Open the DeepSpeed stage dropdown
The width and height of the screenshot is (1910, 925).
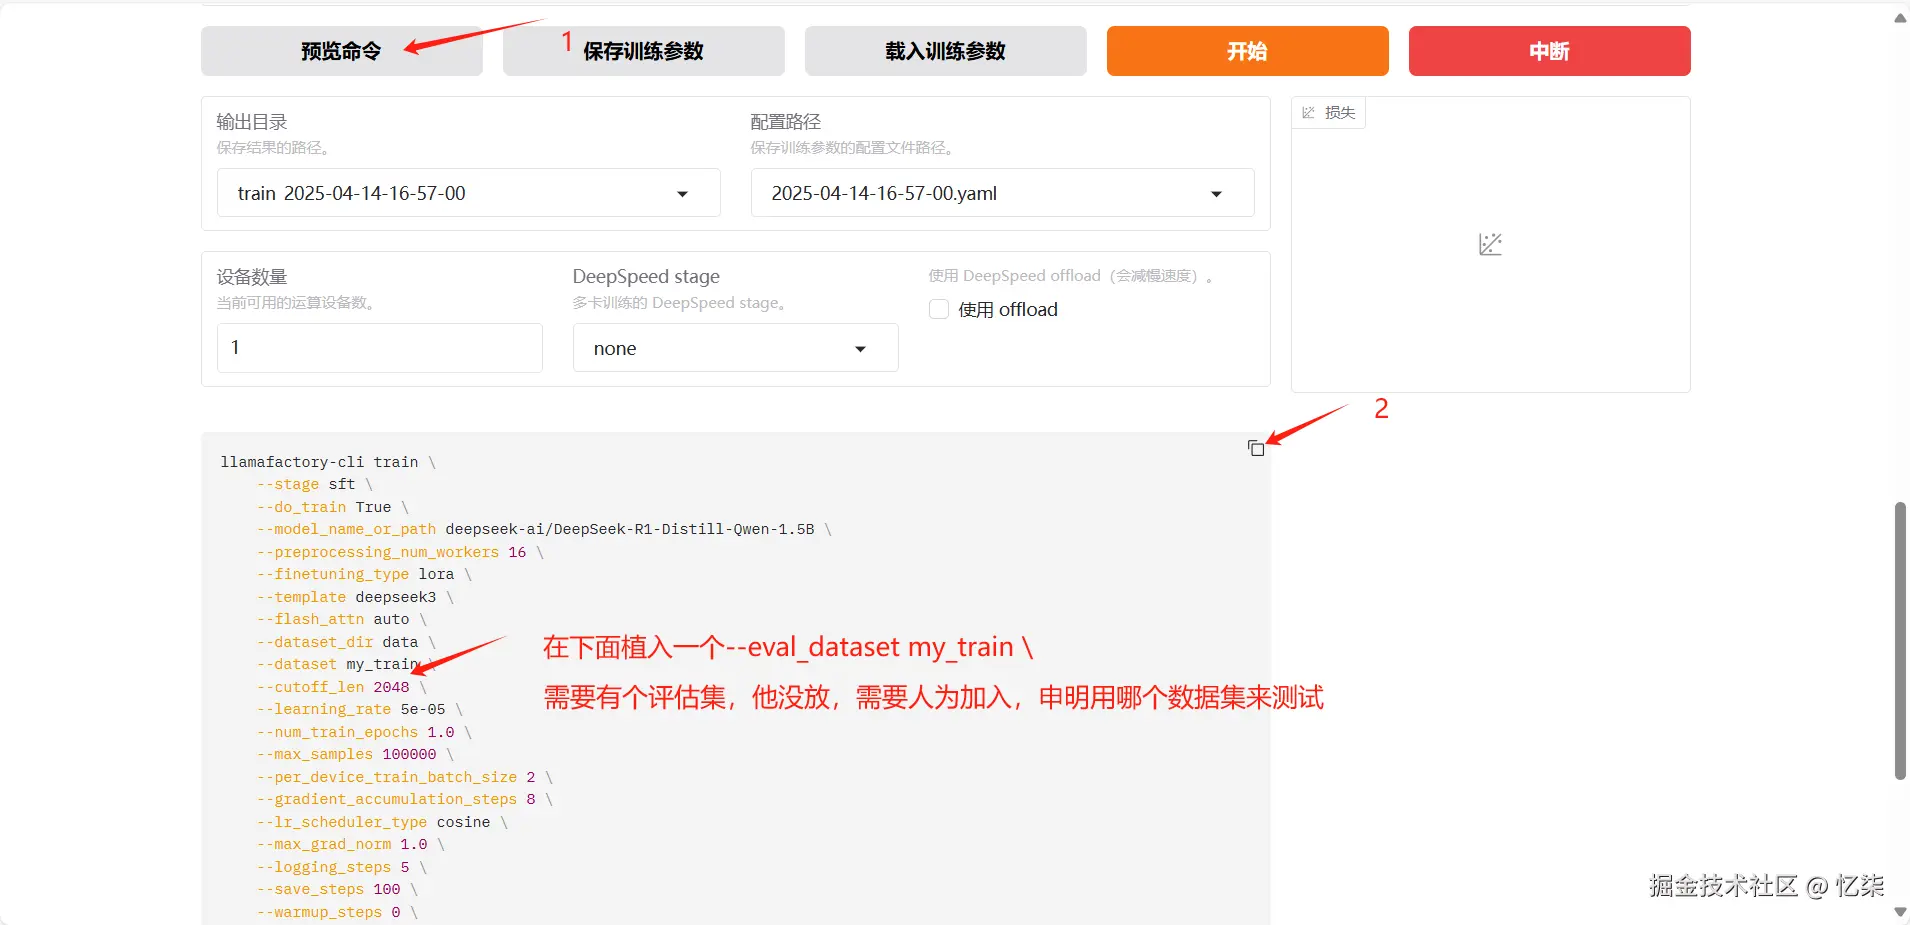[735, 348]
